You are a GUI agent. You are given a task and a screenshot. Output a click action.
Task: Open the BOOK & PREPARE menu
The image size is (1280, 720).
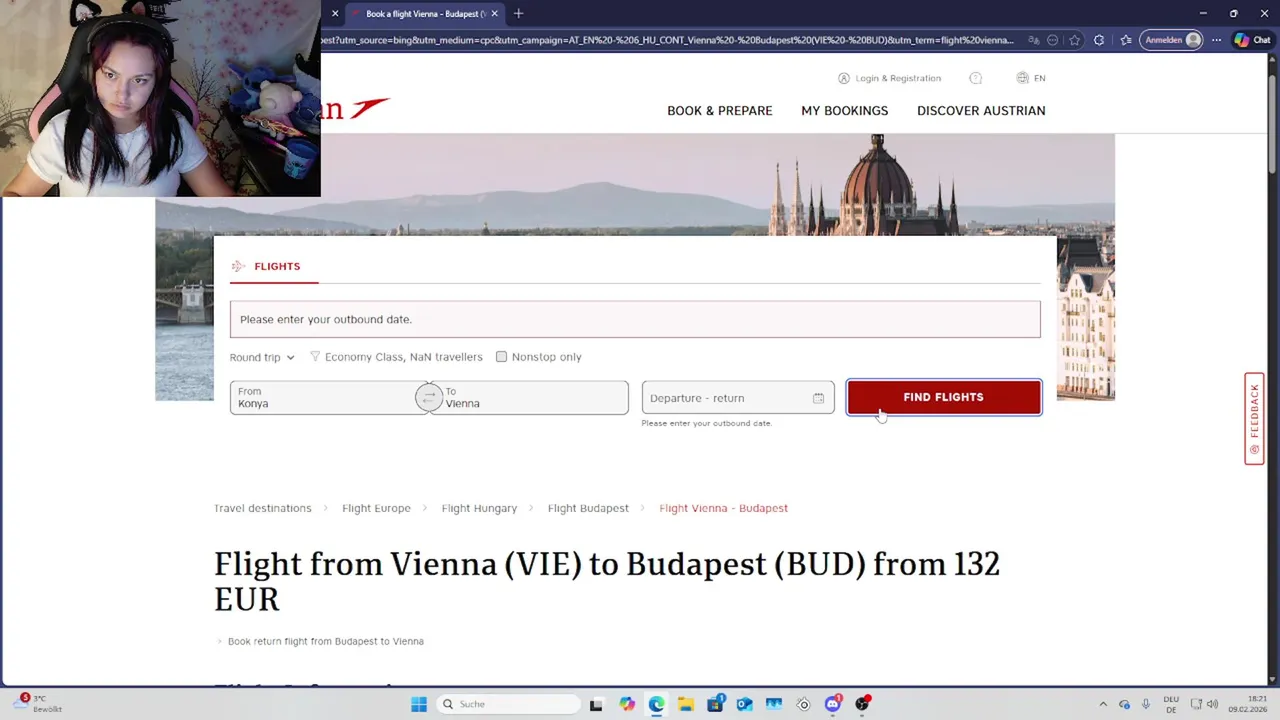tap(719, 111)
